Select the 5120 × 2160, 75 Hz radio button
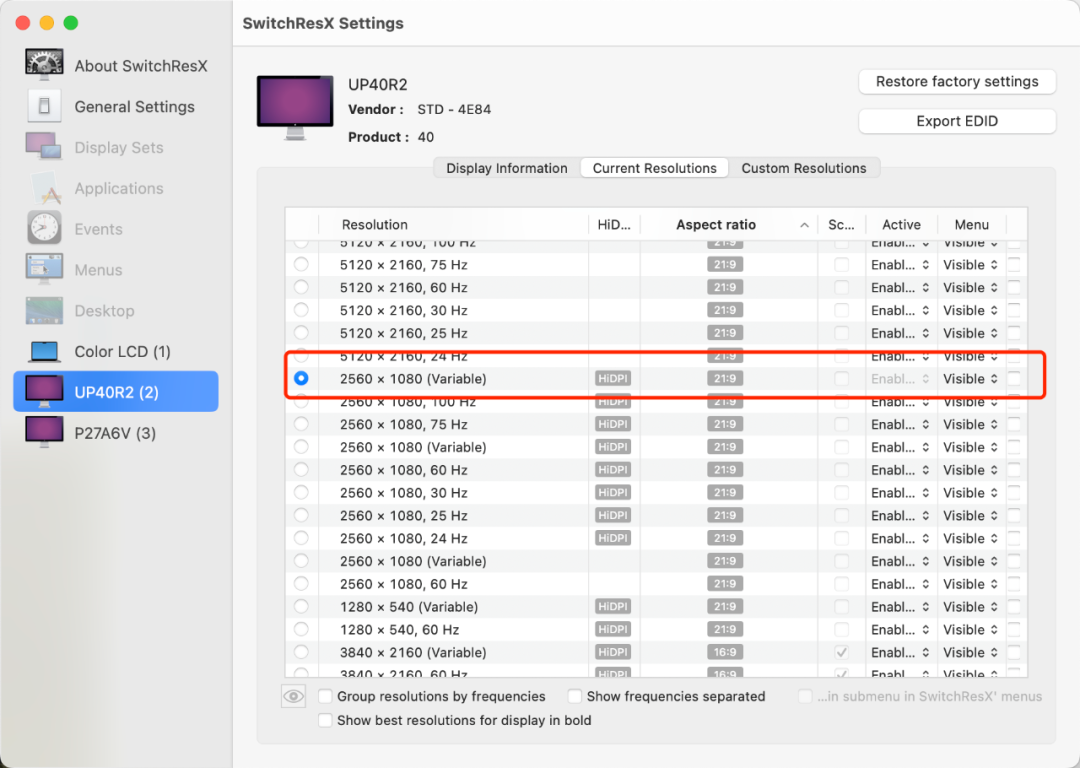 (x=301, y=265)
